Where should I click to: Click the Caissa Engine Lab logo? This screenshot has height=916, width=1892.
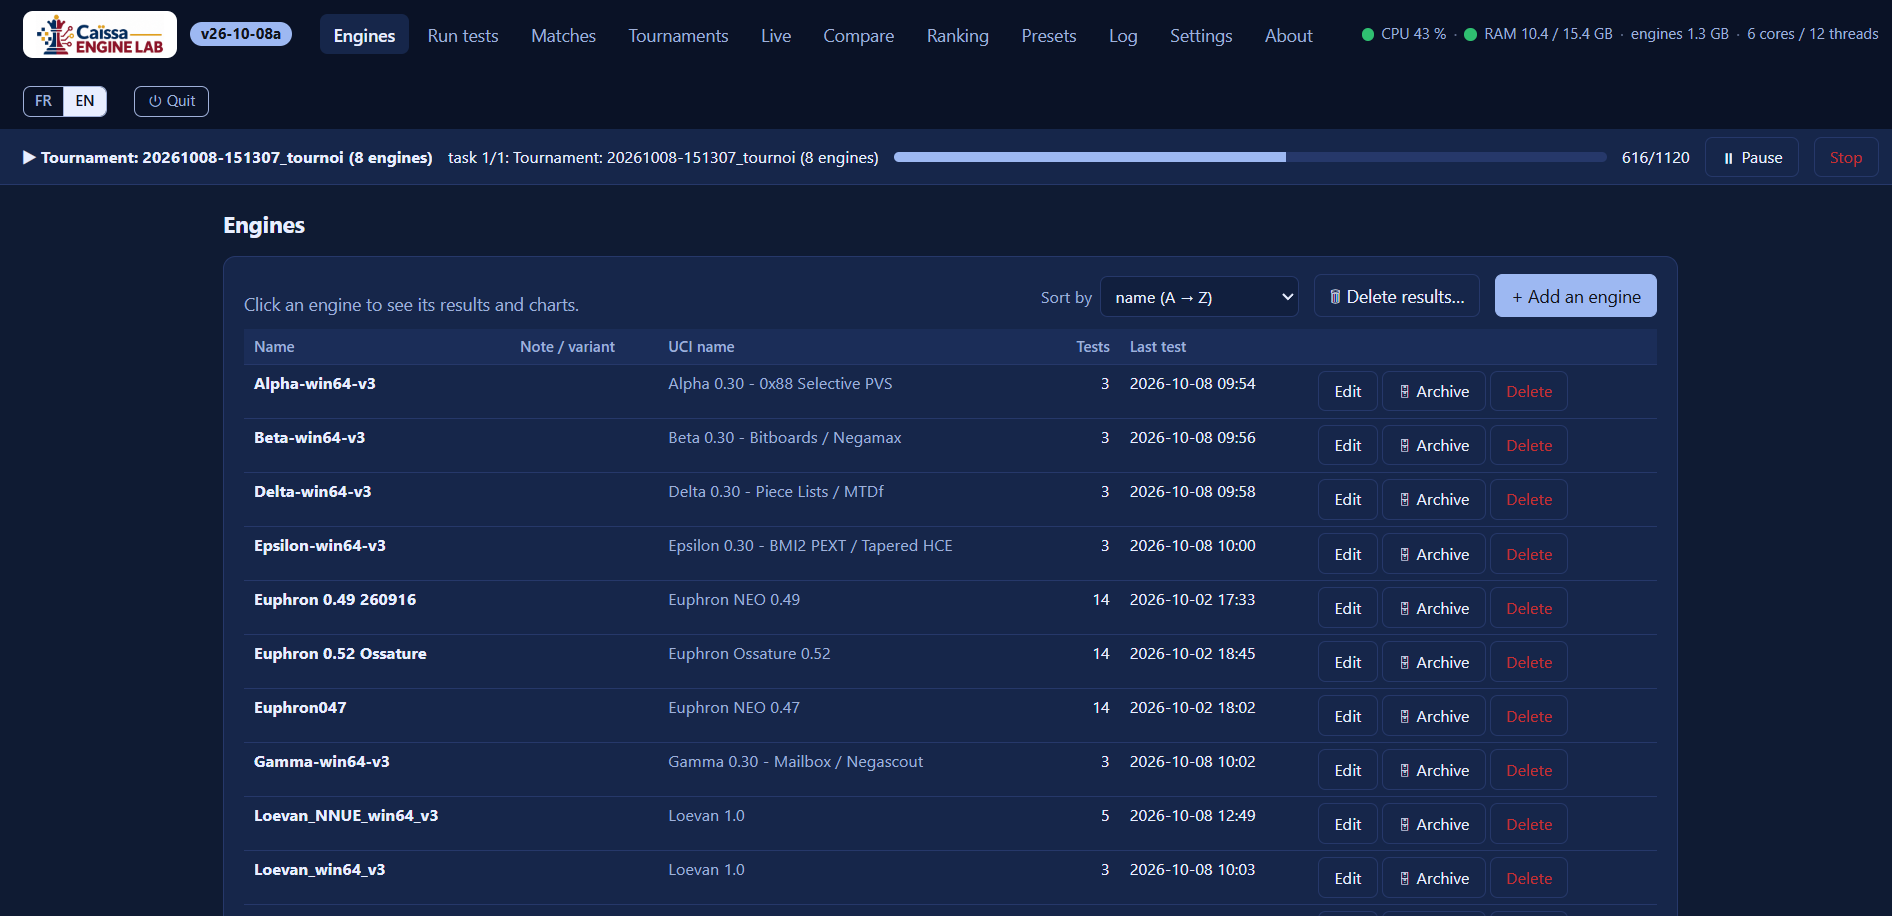100,35
